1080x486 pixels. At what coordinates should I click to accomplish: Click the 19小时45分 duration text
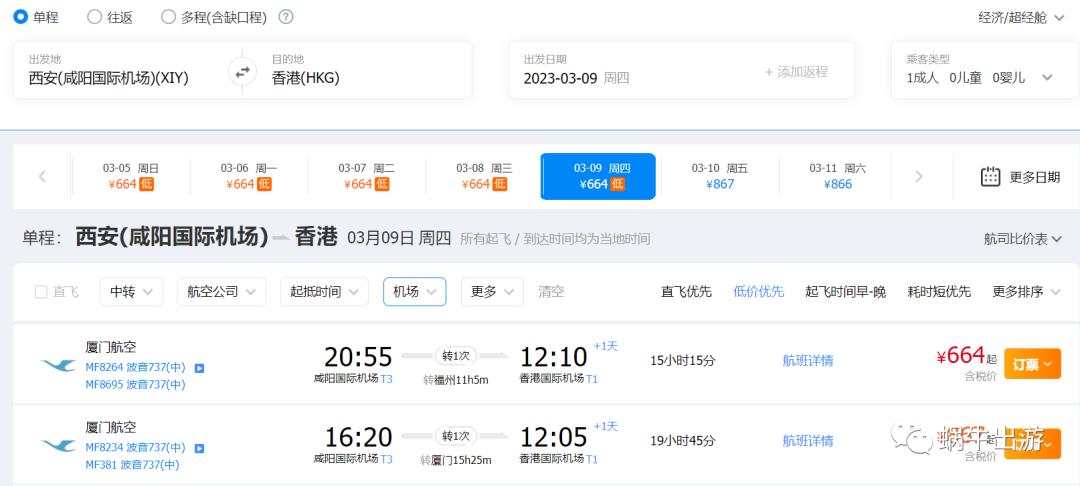[683, 441]
